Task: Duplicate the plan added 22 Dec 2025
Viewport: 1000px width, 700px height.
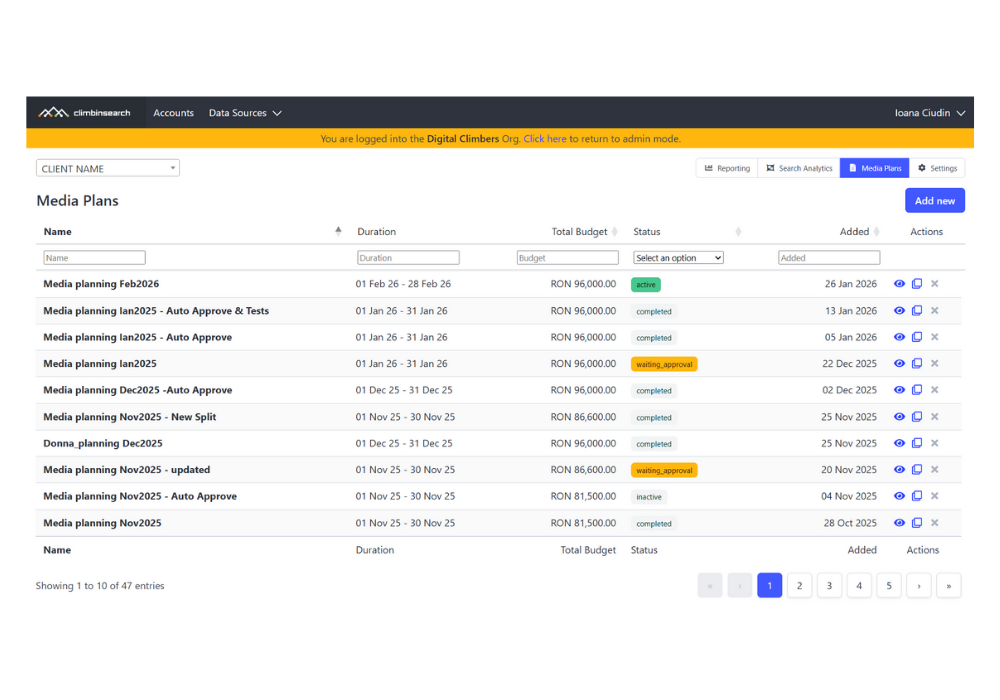Action: [x=917, y=363]
